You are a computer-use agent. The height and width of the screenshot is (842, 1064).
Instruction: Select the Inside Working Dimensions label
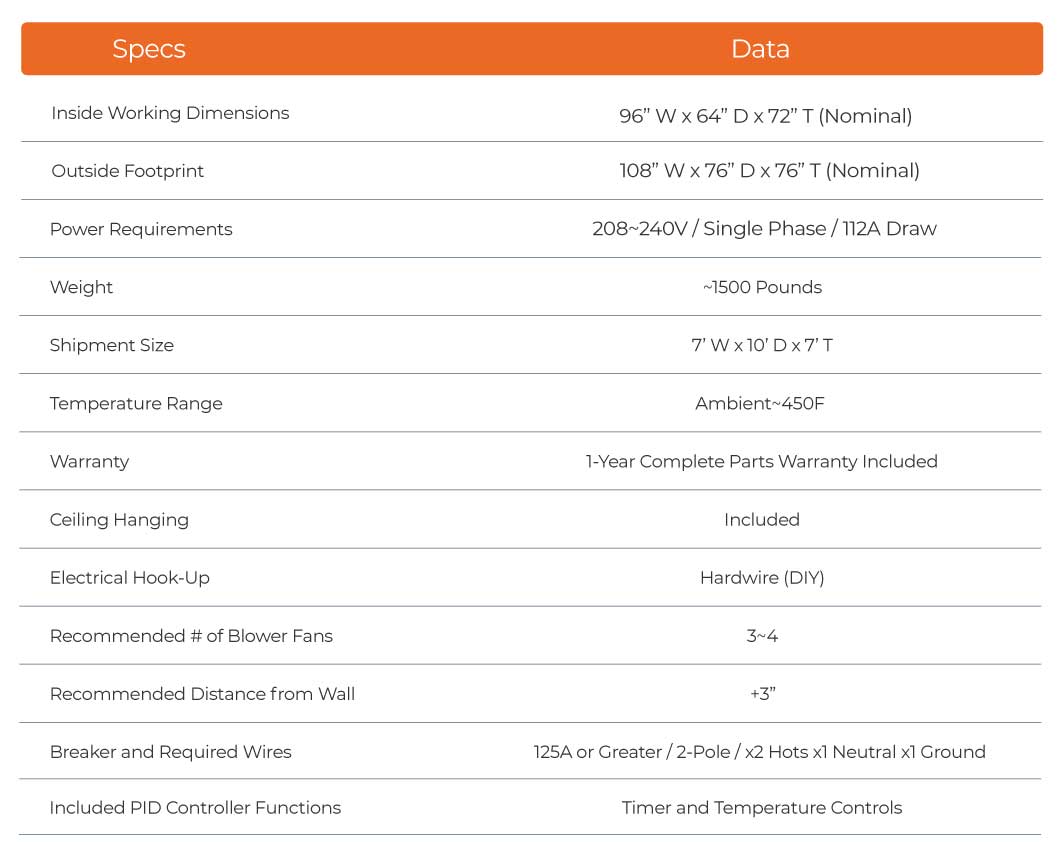[x=170, y=113]
